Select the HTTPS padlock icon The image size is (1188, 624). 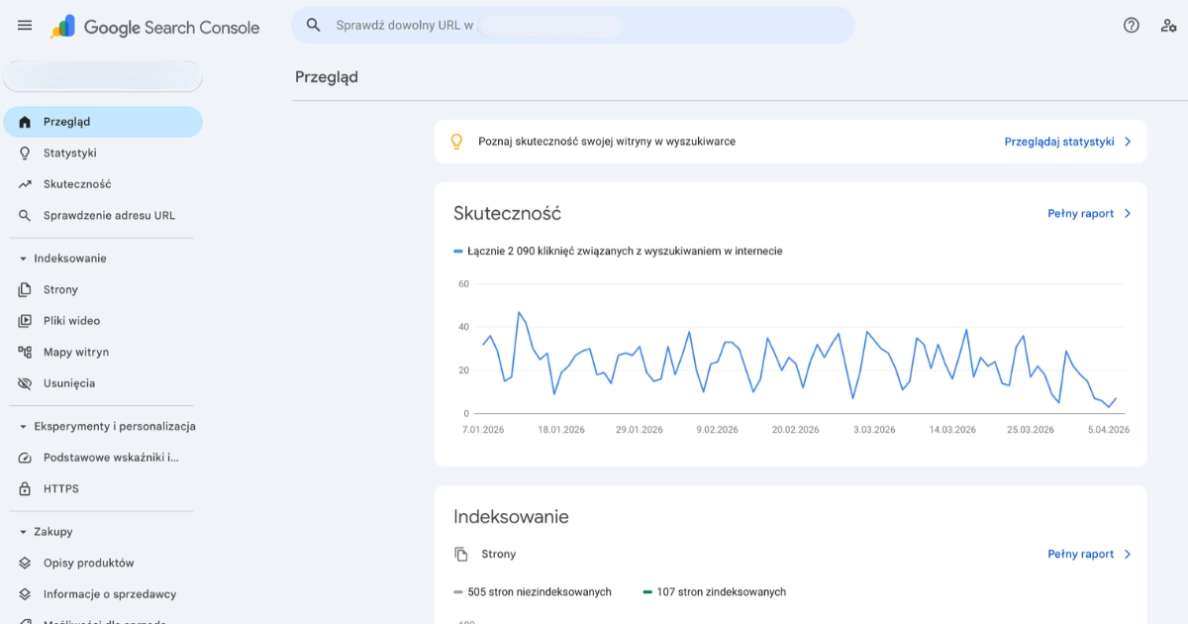pos(24,488)
